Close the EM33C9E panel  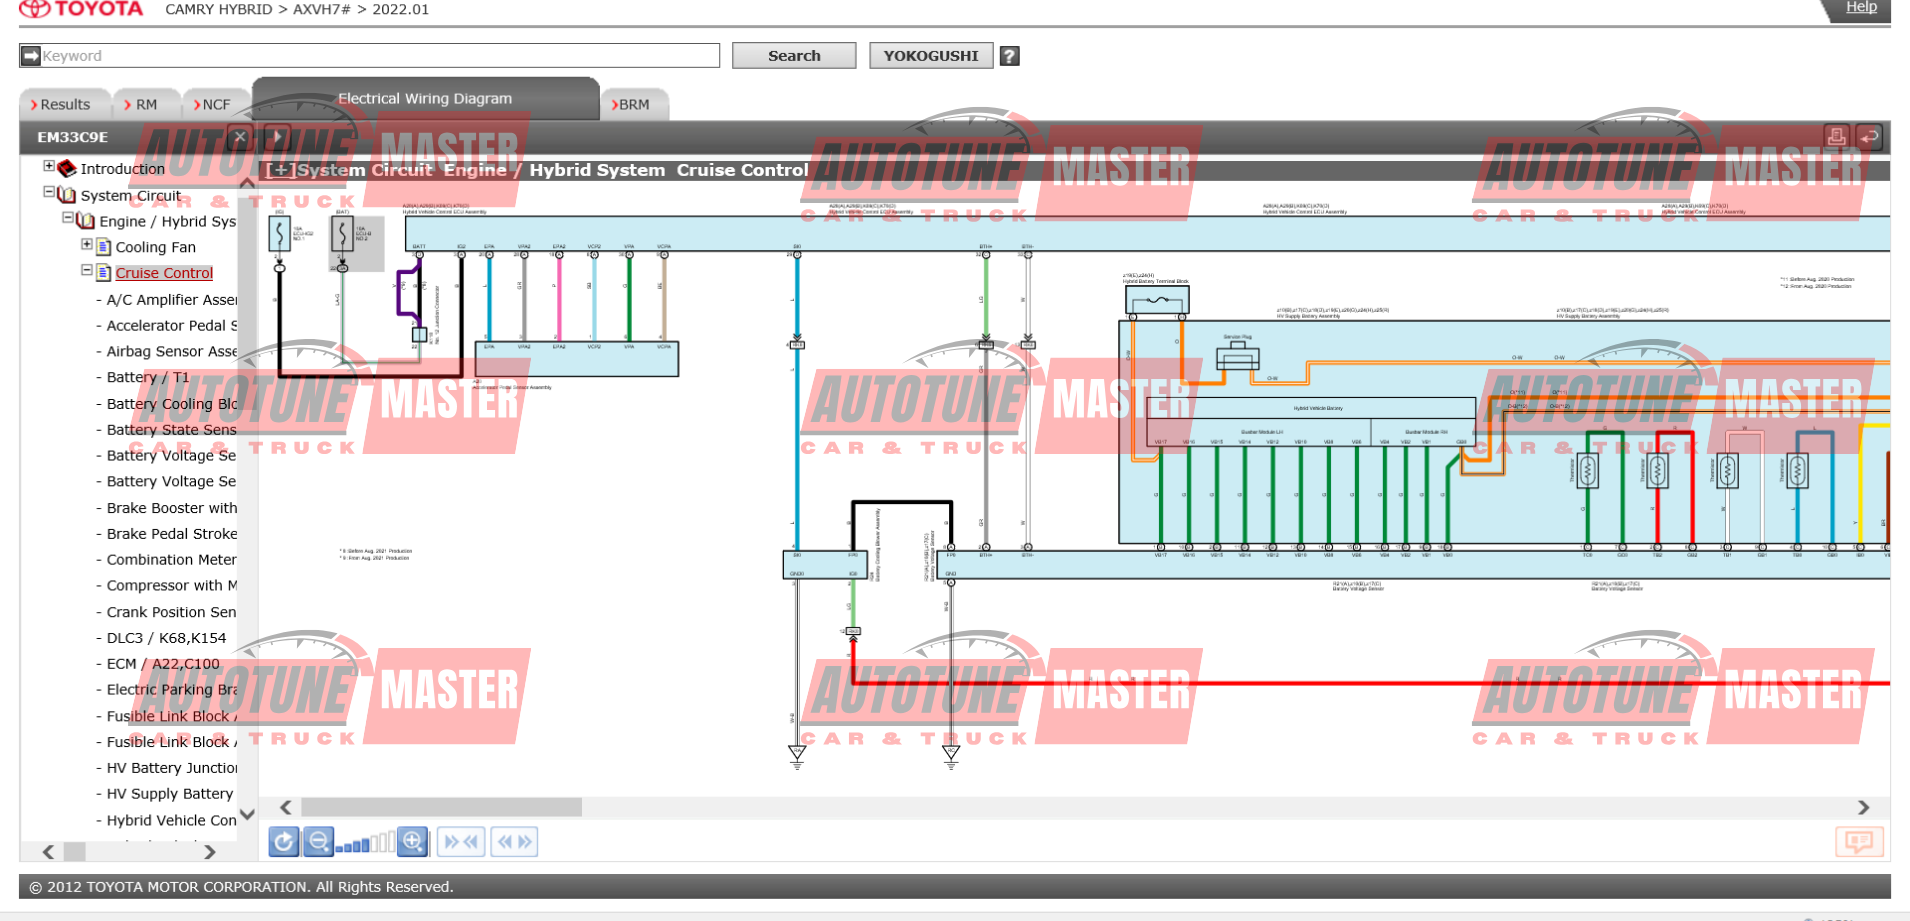click(x=239, y=137)
